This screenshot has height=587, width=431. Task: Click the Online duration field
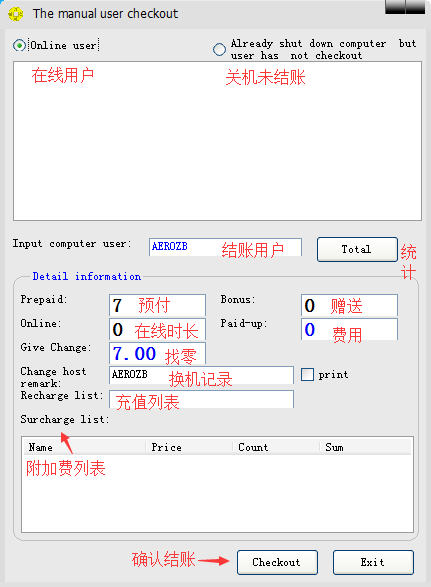point(157,329)
